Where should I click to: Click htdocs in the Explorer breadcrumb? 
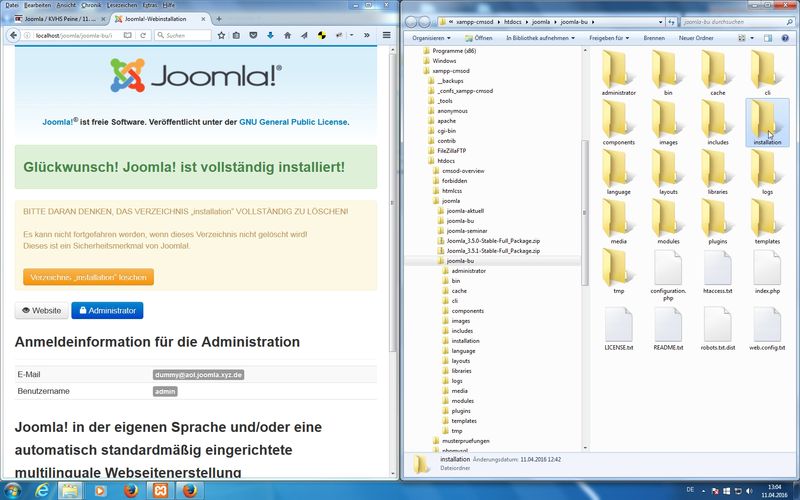(513, 22)
